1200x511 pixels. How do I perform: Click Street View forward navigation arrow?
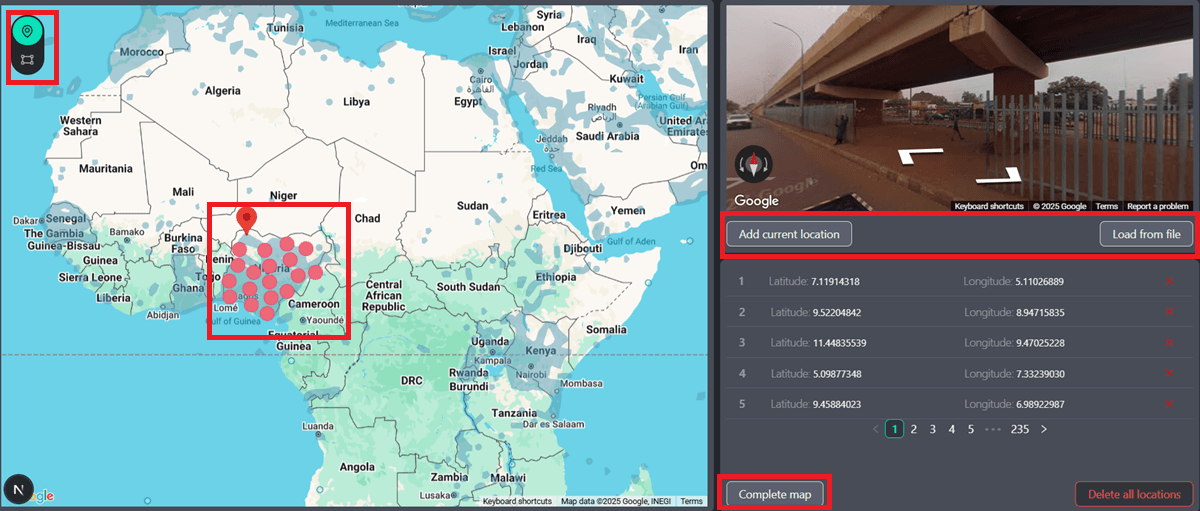point(922,155)
